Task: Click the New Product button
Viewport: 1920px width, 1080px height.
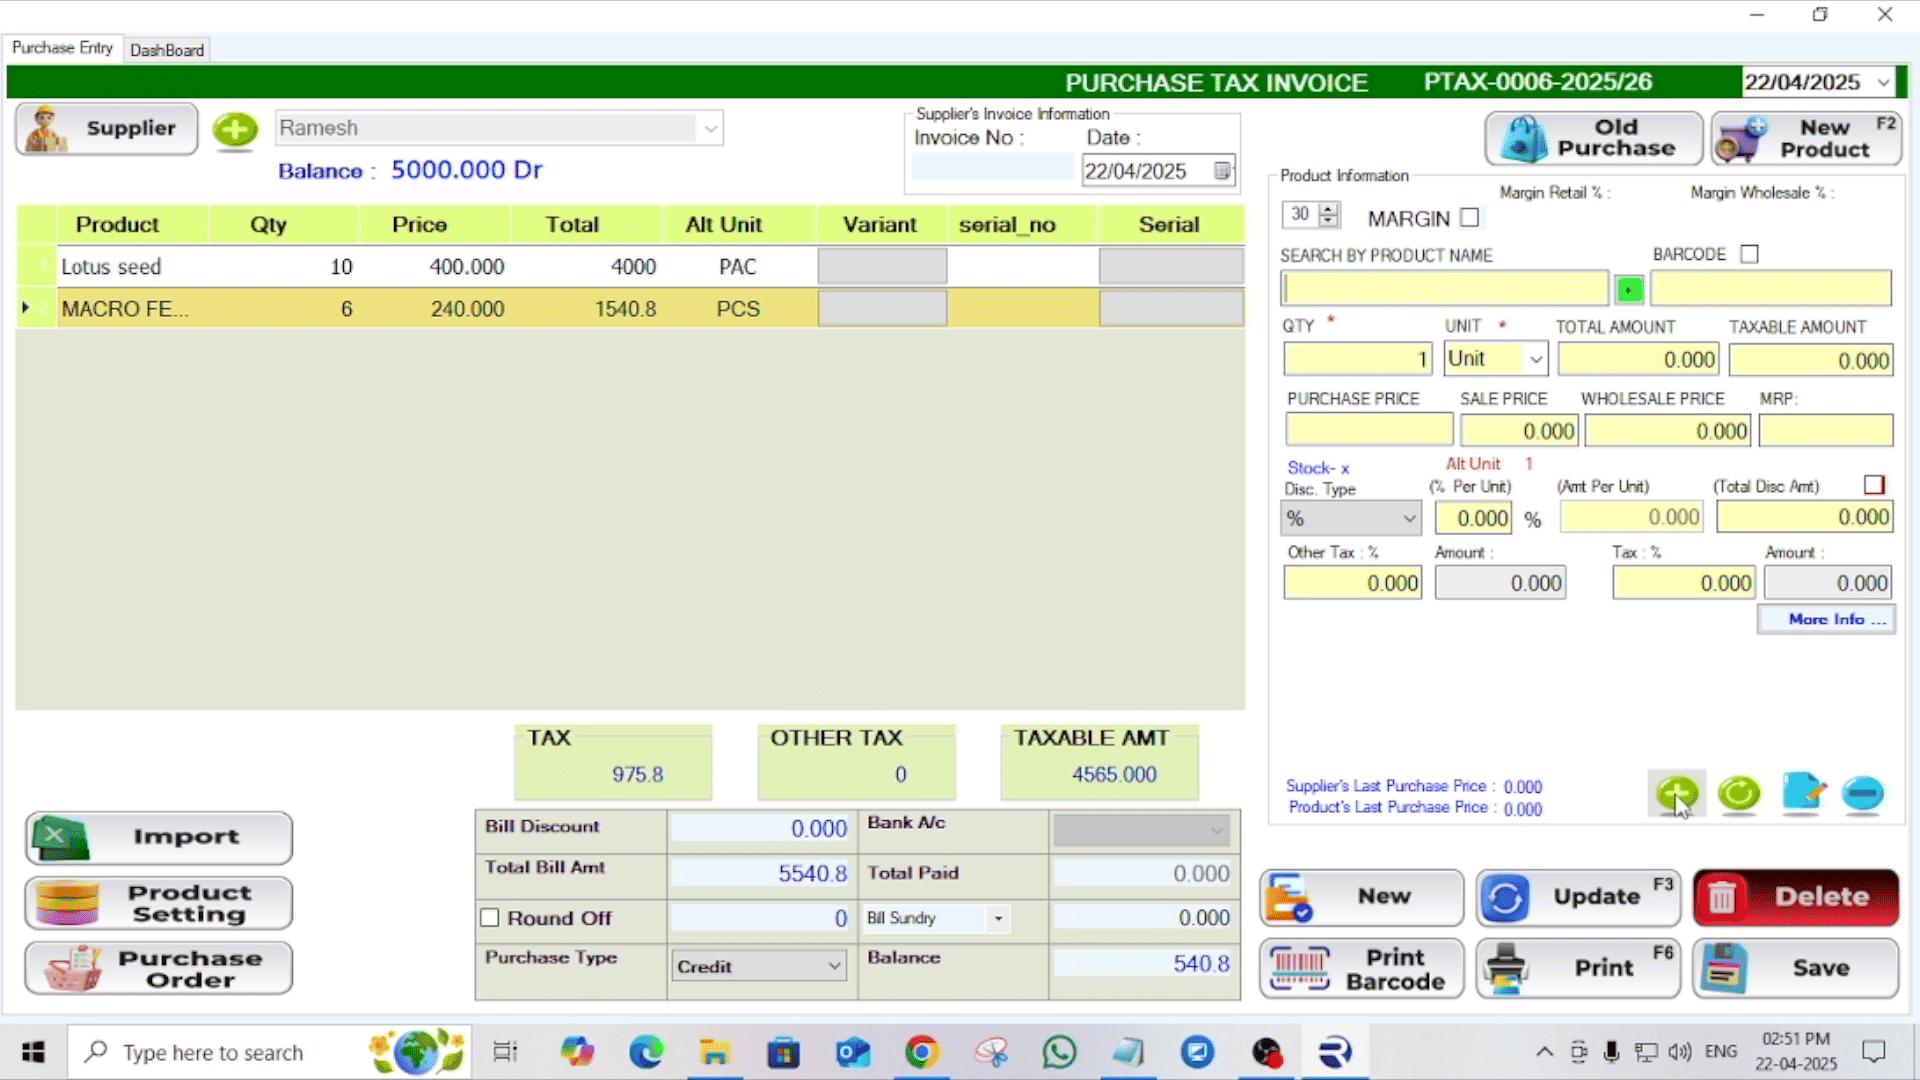Action: click(1806, 138)
